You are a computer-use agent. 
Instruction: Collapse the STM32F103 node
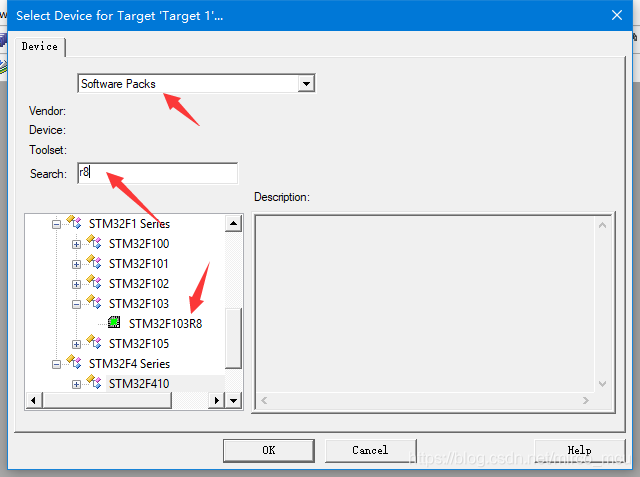coord(76,304)
